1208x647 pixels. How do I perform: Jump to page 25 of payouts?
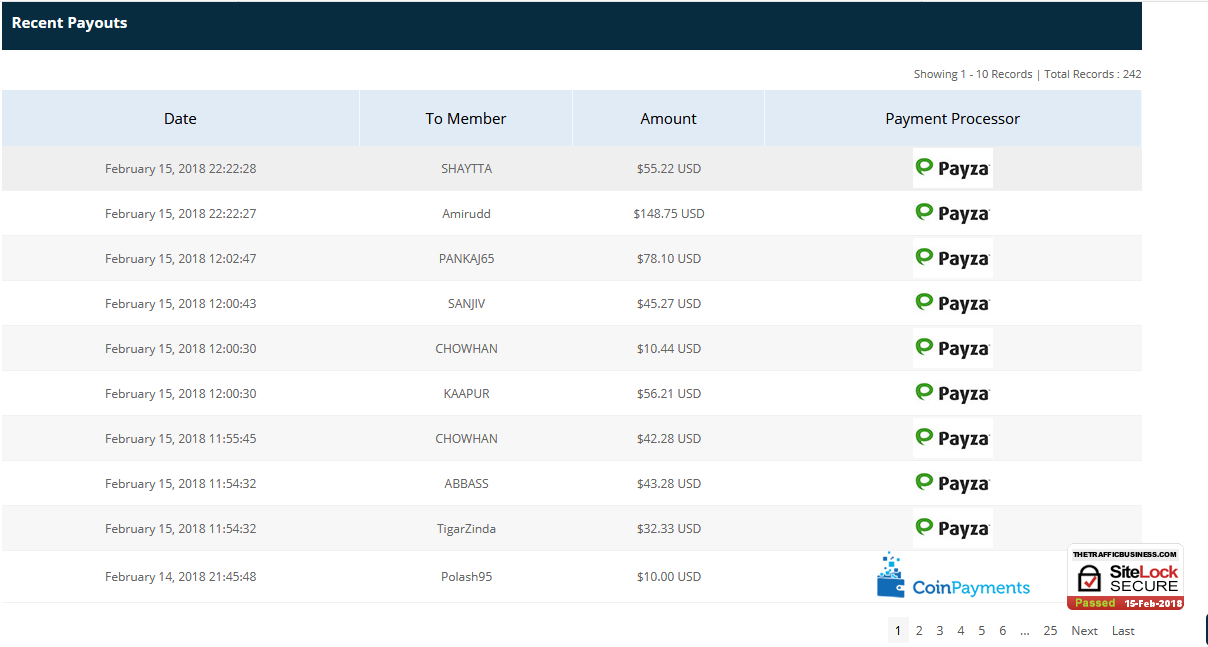(1050, 631)
